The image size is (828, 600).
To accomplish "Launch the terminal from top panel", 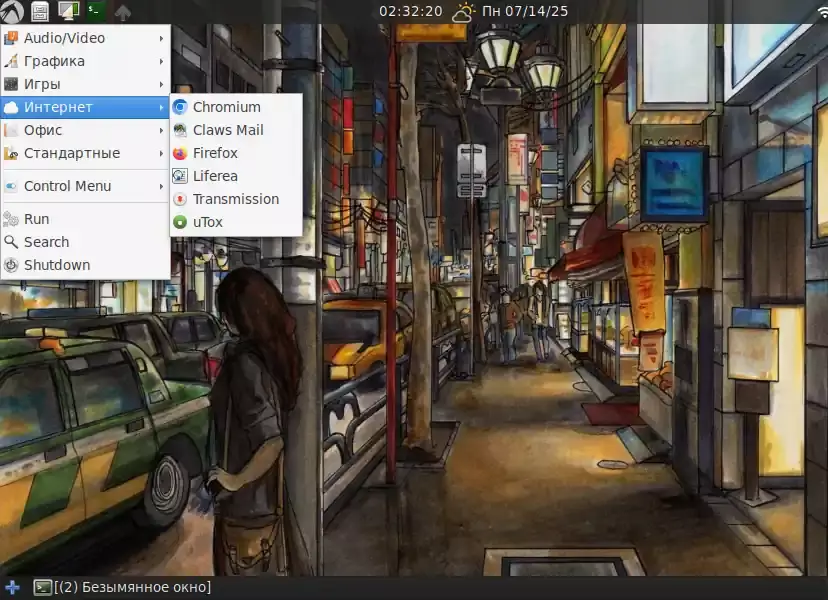I will point(96,10).
